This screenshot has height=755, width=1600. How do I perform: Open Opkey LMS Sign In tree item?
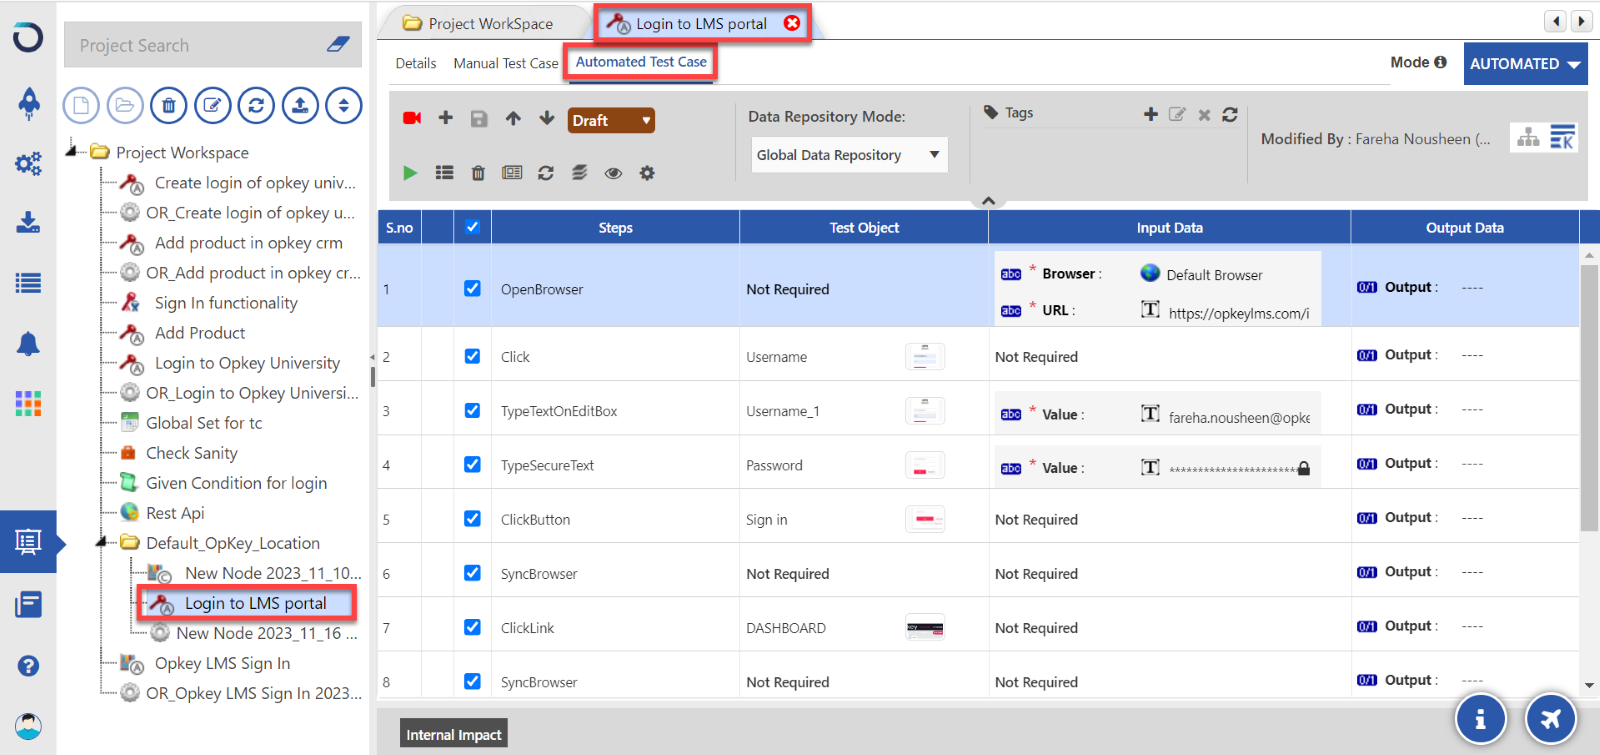[x=222, y=663]
